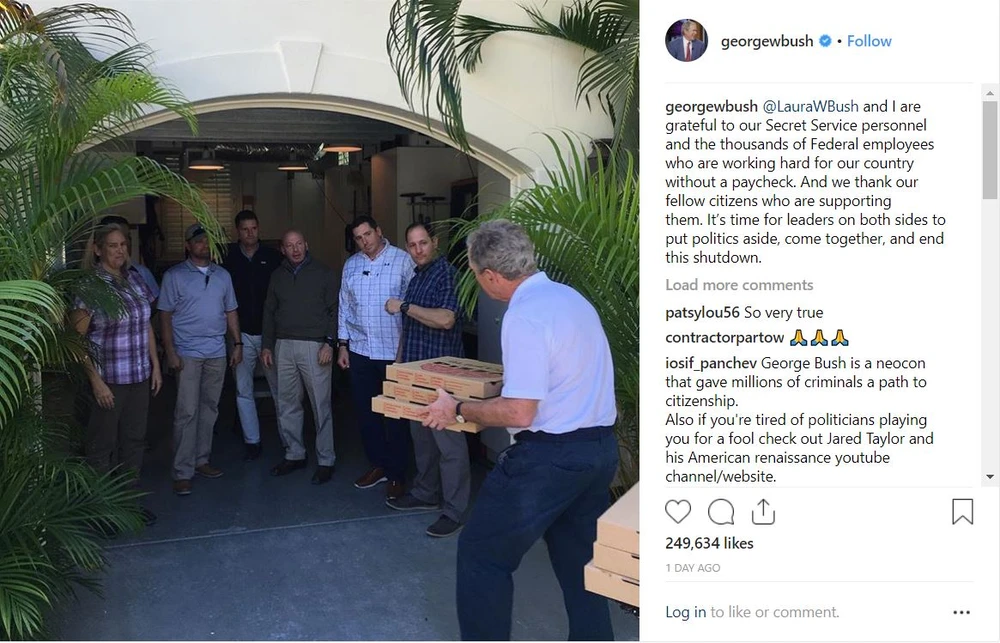Viewport: 1000px width, 643px height.
Task: Open the comment speech bubble icon
Action: (721, 512)
